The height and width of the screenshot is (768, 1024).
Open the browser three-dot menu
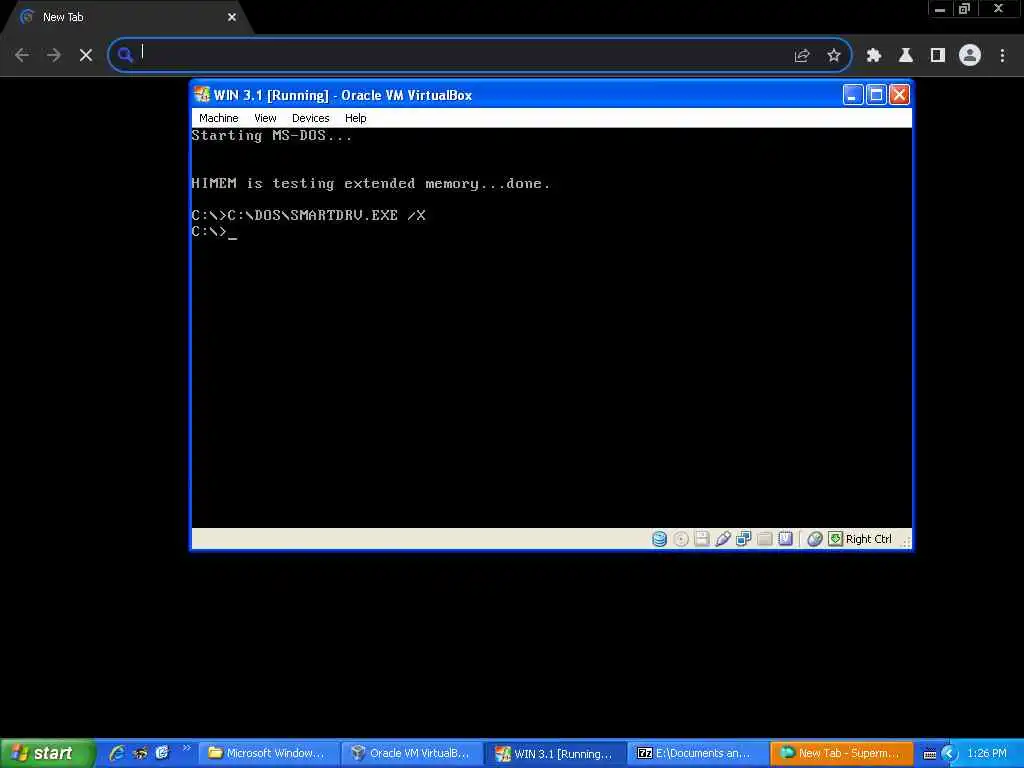tap(1002, 56)
